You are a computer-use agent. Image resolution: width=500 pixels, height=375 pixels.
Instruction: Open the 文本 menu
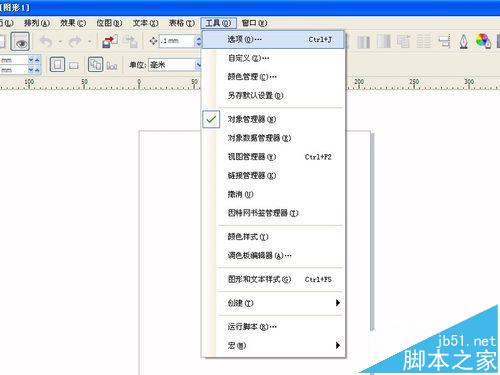click(x=145, y=23)
